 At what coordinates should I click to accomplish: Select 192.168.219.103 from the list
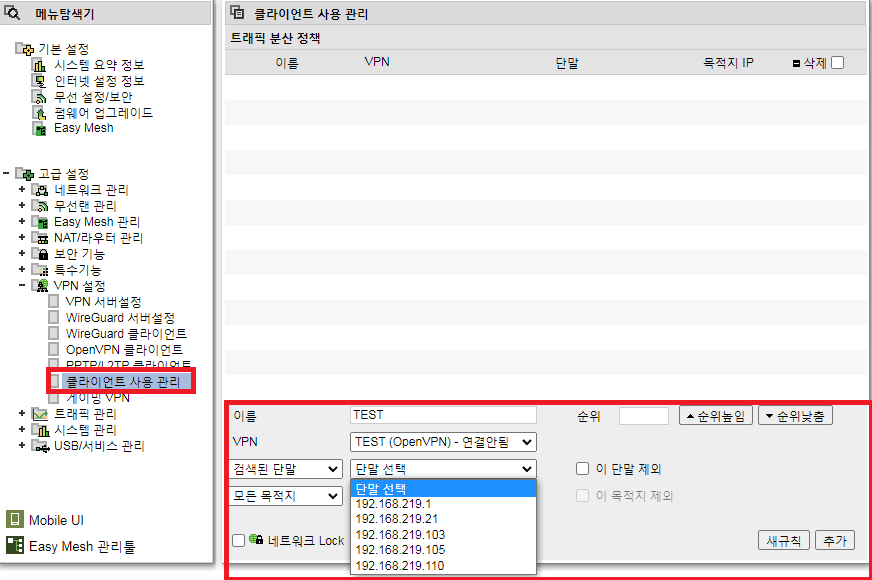(x=443, y=534)
